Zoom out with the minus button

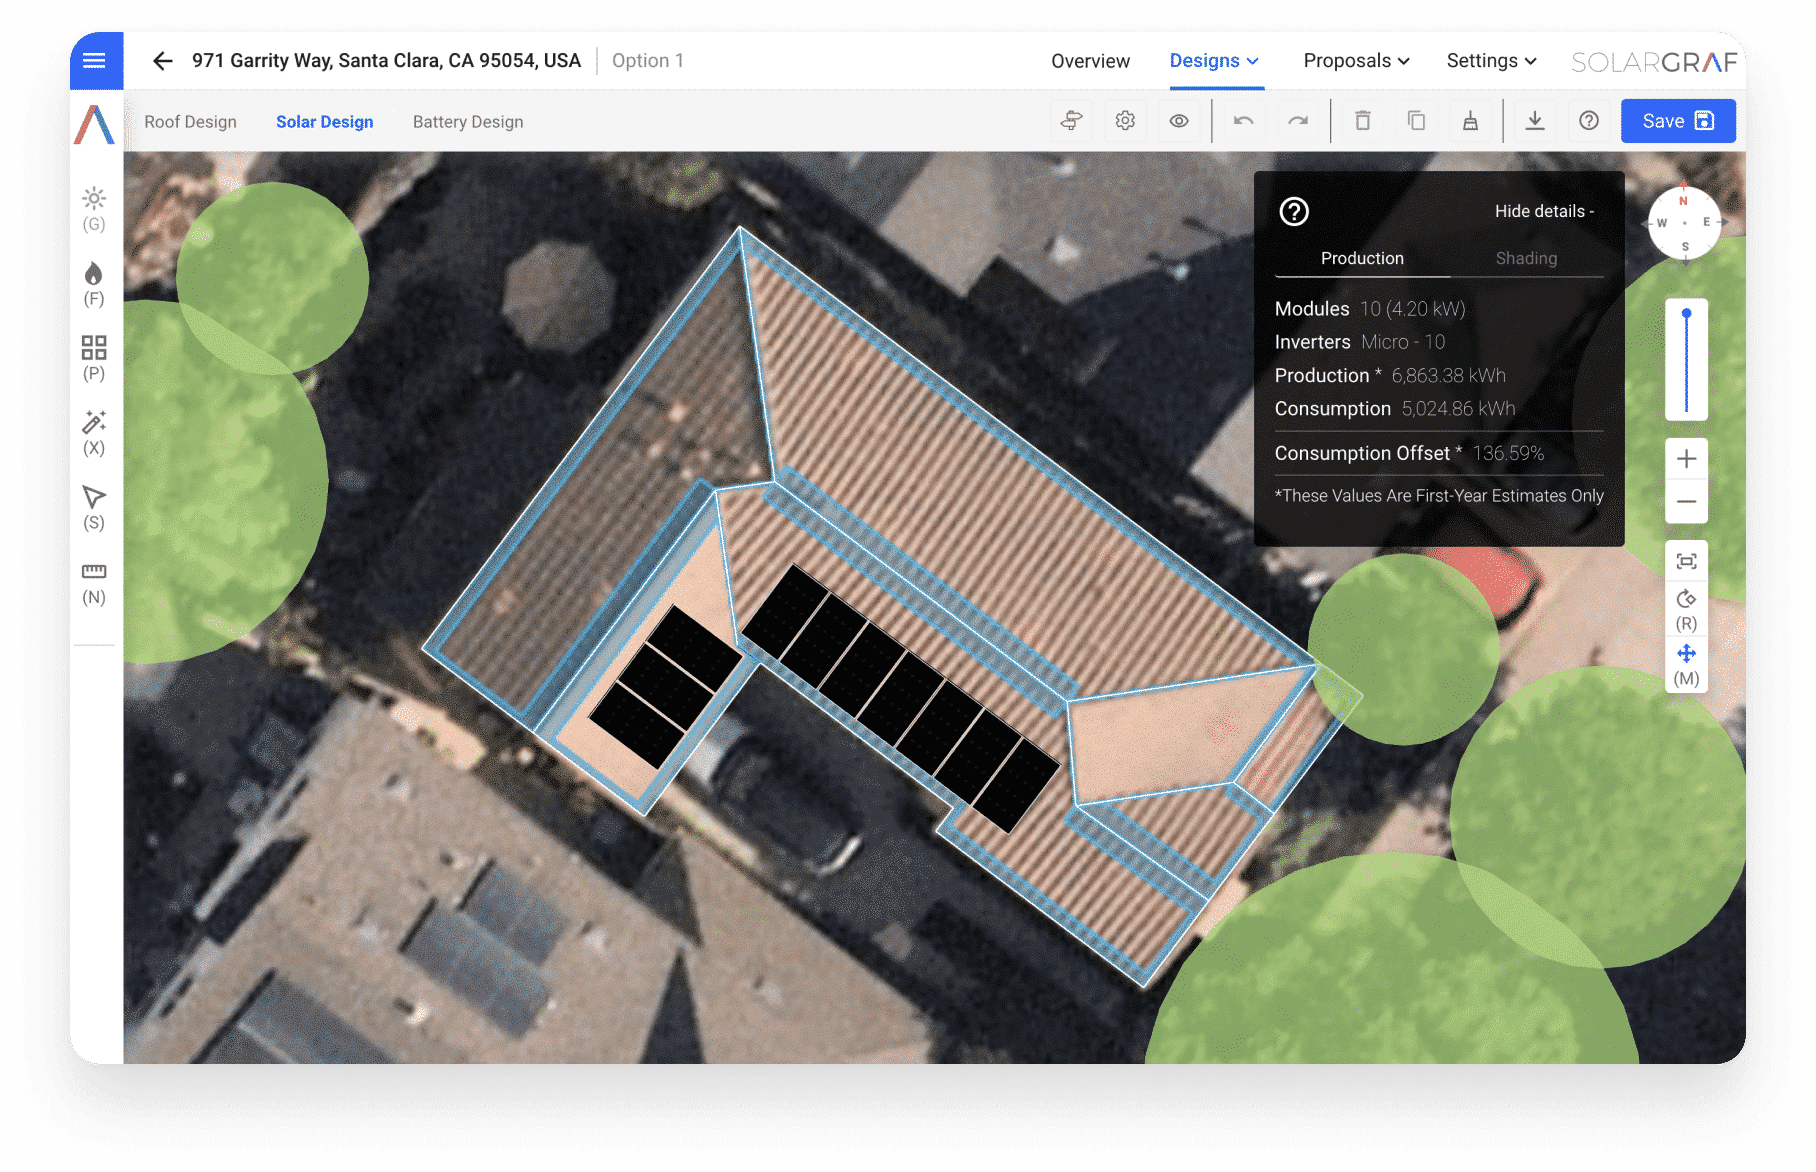click(1686, 502)
